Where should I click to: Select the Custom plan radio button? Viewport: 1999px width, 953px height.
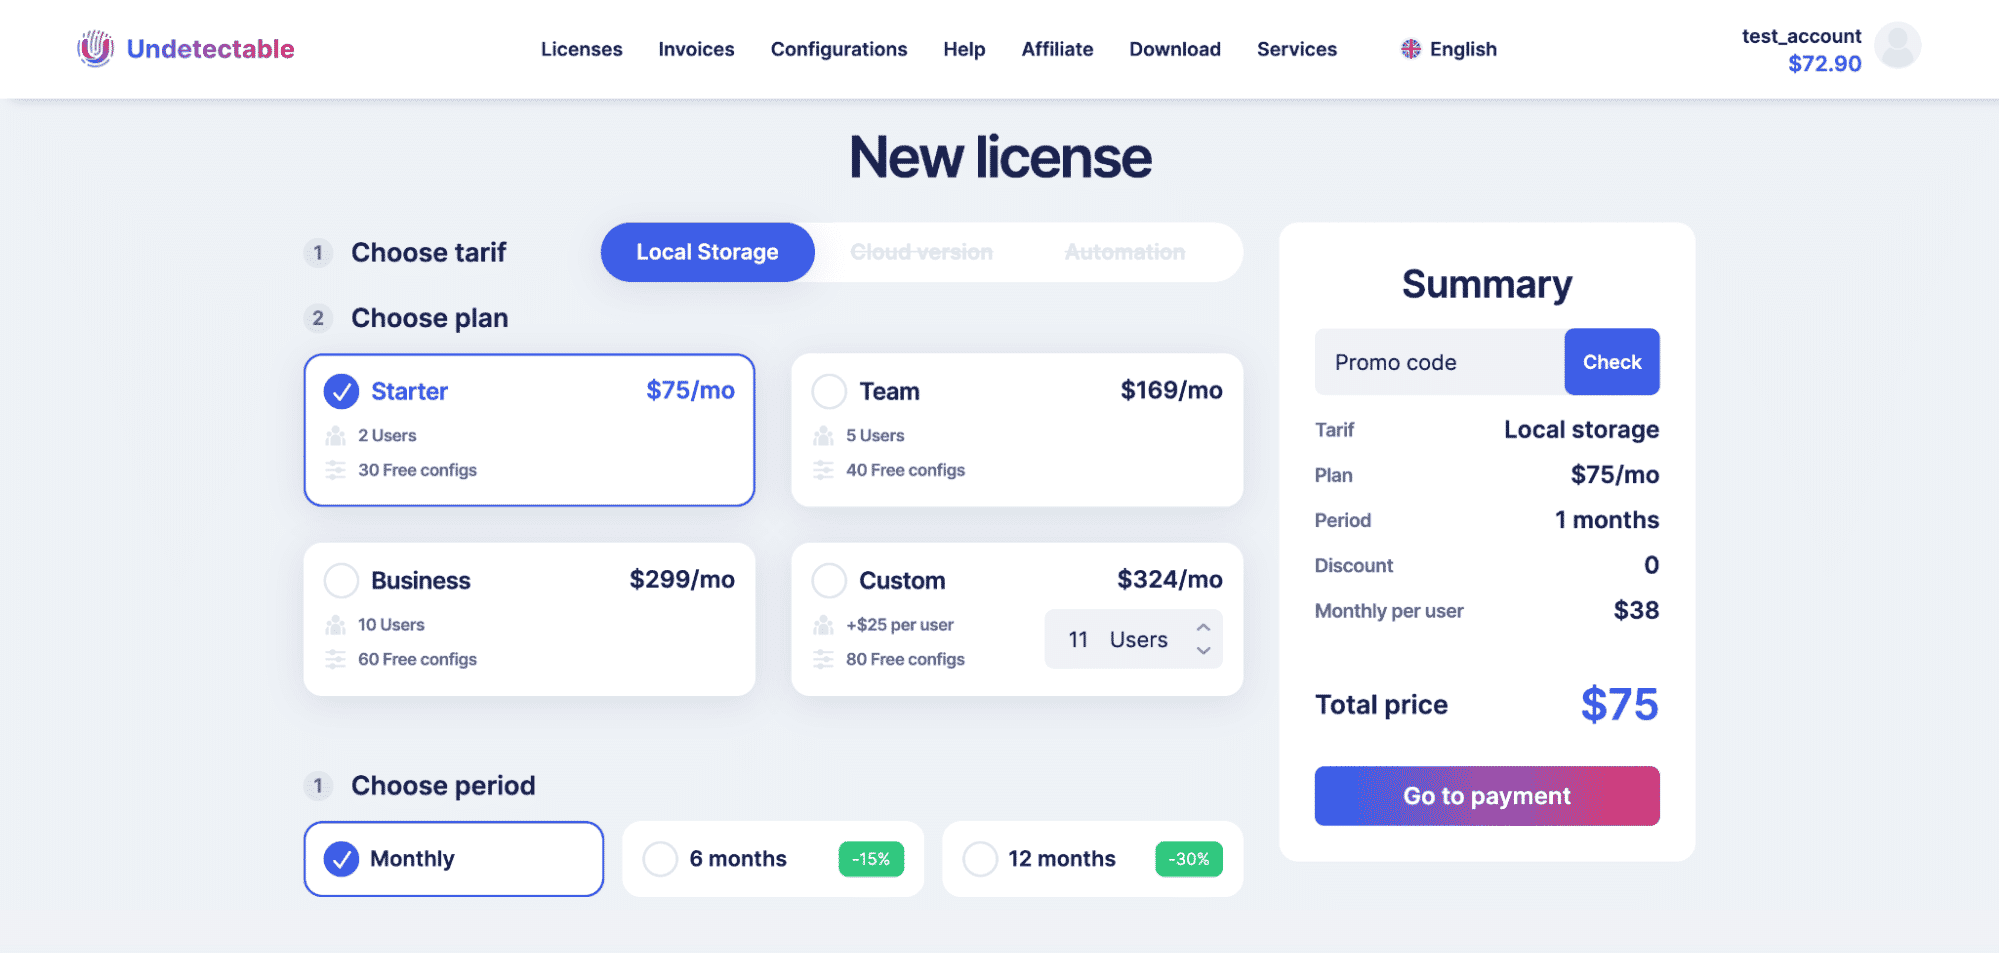(829, 581)
